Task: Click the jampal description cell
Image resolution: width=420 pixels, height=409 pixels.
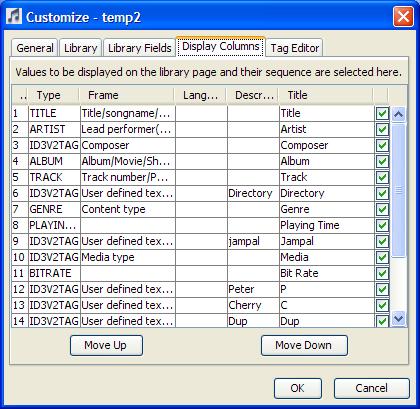Action: tap(253, 241)
